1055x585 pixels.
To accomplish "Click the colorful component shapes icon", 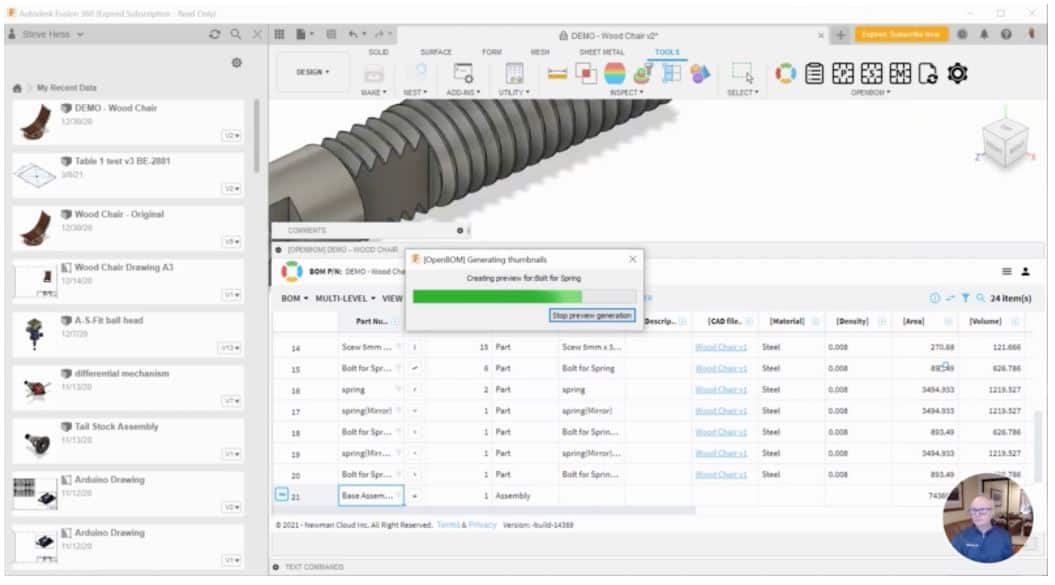I will coord(700,73).
